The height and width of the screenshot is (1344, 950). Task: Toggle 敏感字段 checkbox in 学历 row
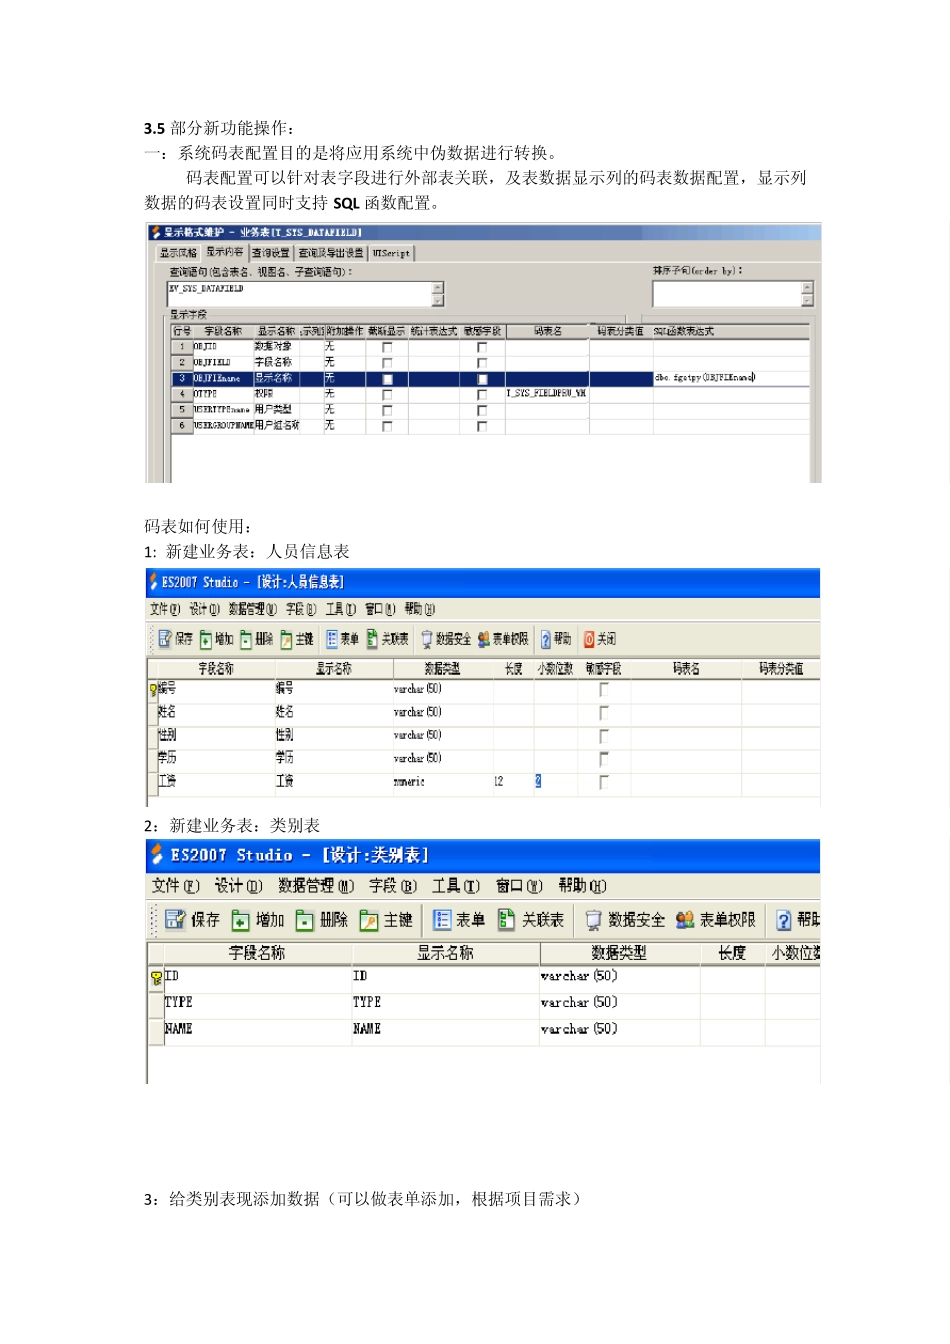[x=604, y=759]
